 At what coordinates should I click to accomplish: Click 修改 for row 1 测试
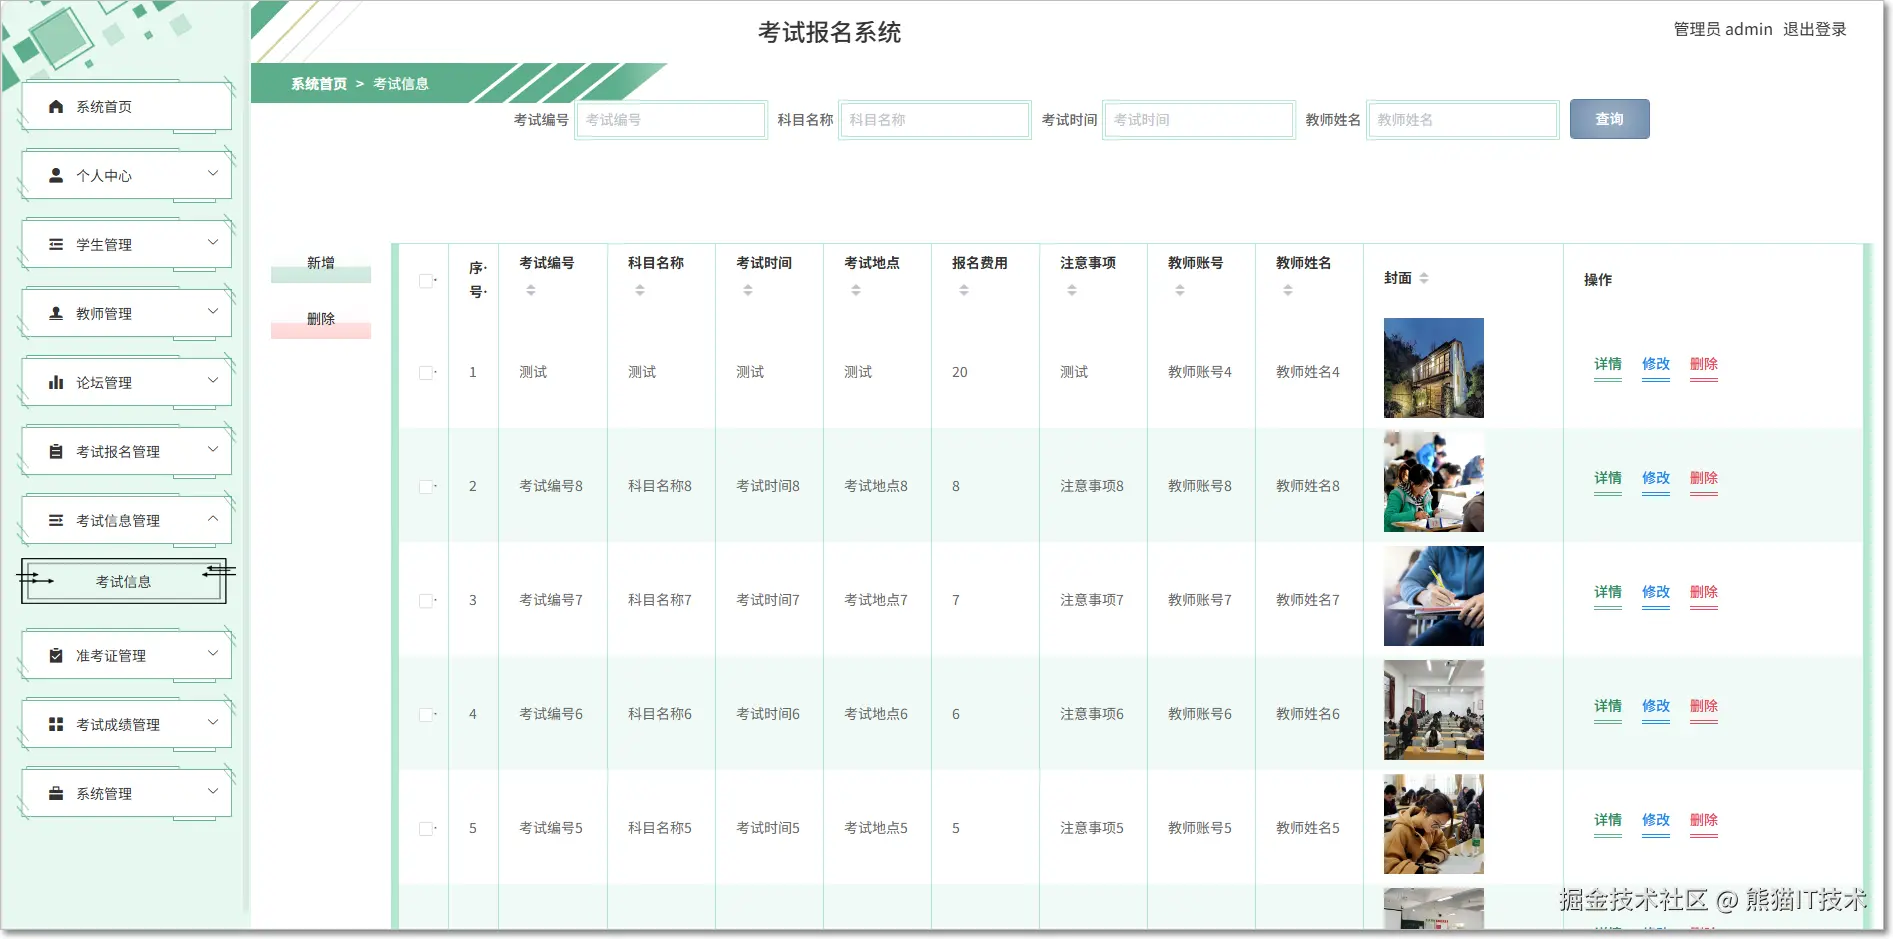point(1656,364)
